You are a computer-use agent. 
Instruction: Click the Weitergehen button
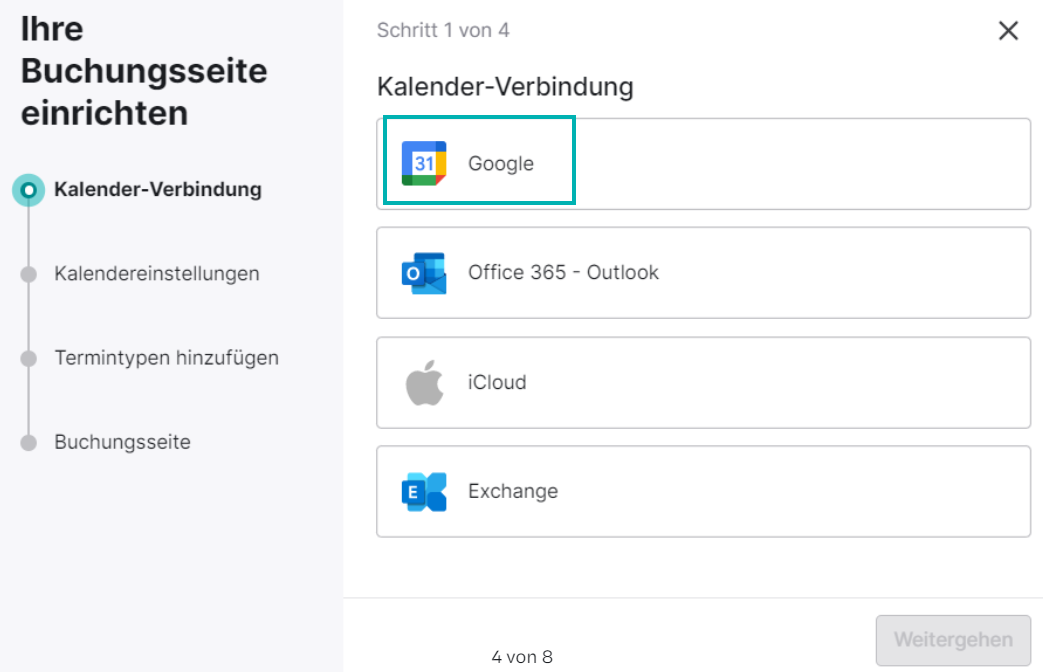(953, 640)
